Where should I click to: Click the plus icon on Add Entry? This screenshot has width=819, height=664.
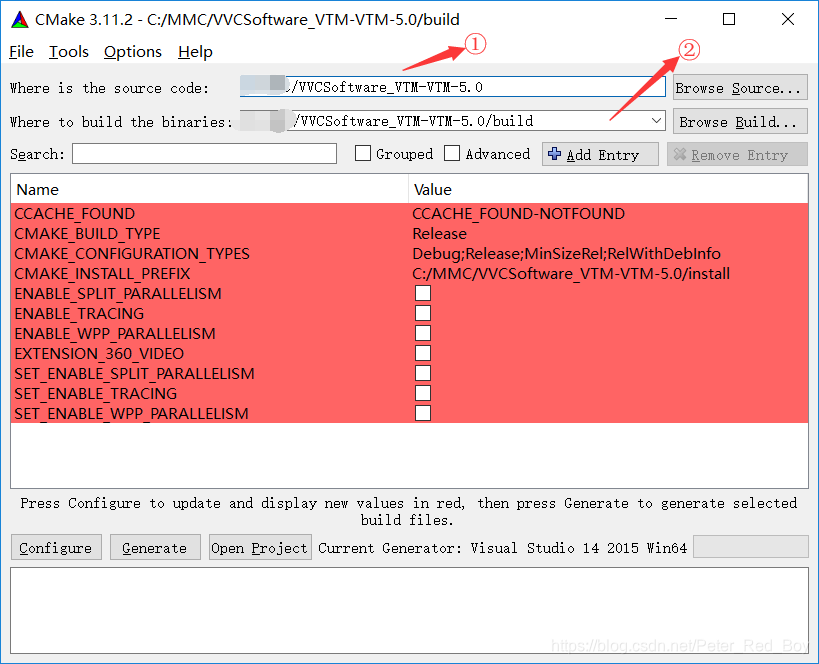coord(555,154)
